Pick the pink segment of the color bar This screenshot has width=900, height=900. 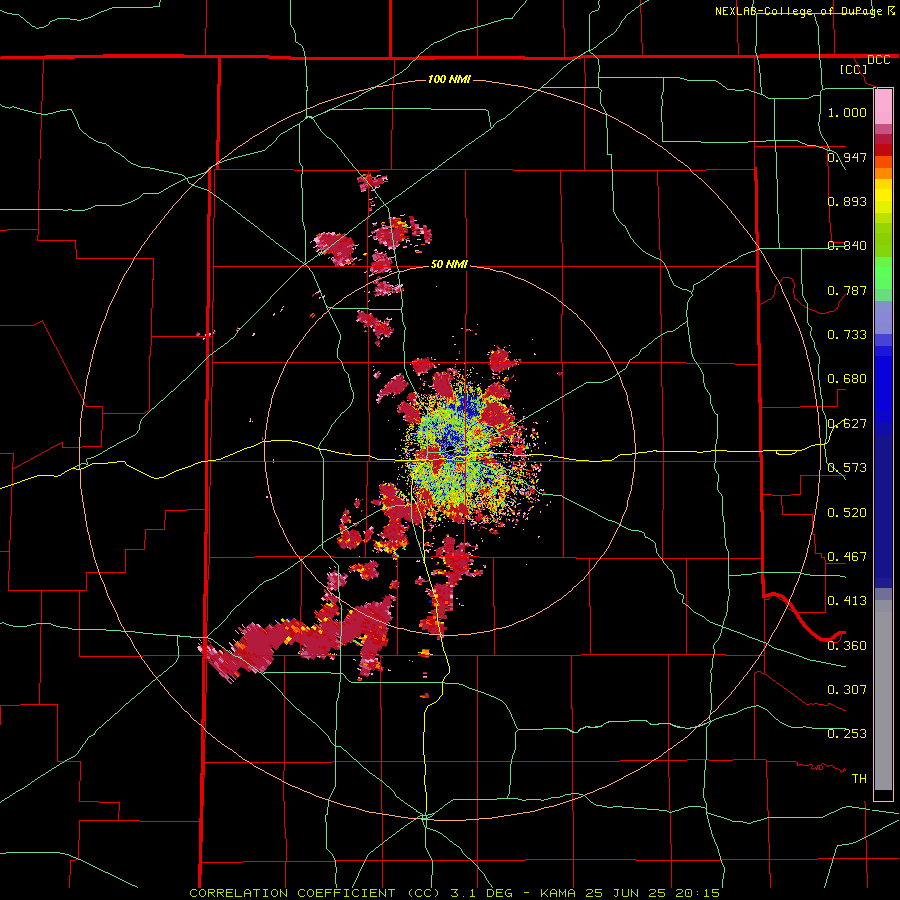883,107
